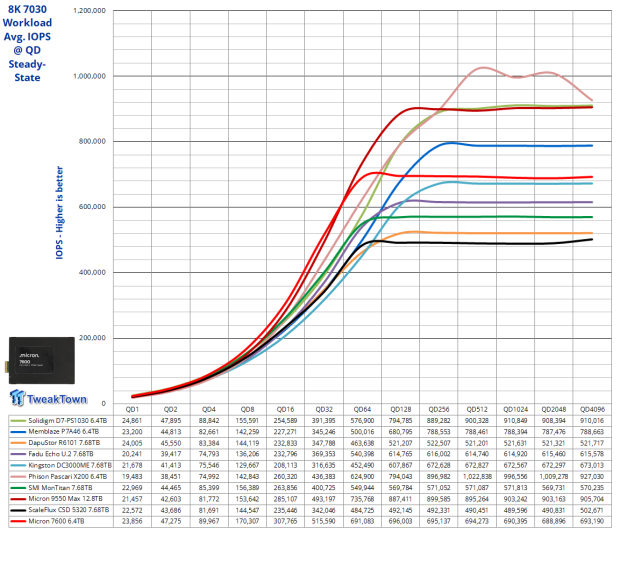Click the blue line key beside Memblaze

pos(18,432)
